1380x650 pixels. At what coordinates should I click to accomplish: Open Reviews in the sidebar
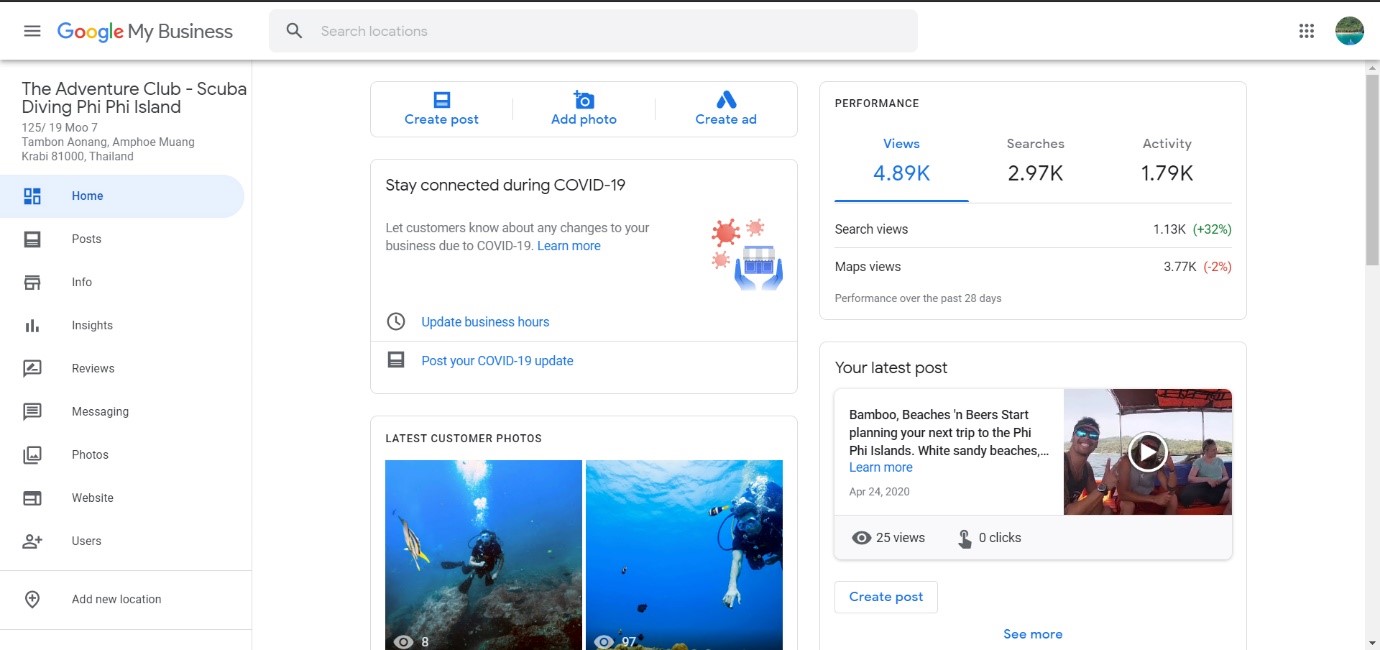(x=93, y=368)
